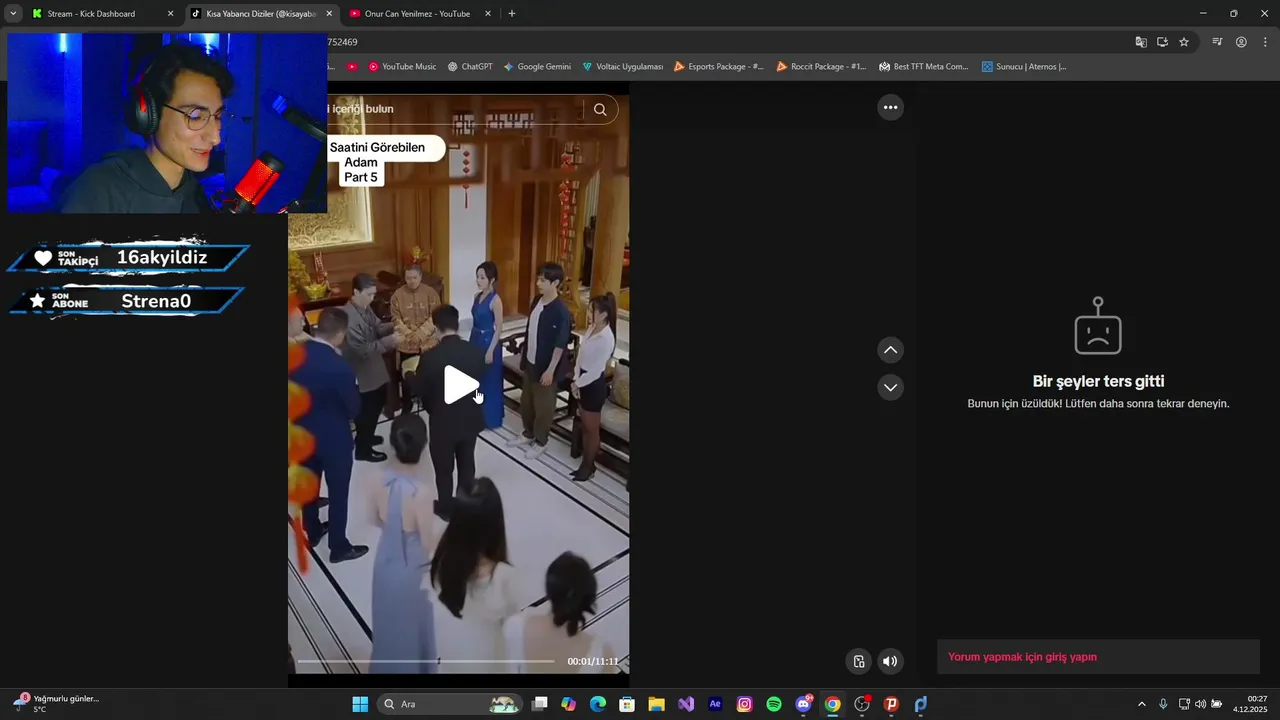Viewport: 1280px width, 720px height.
Task: Open the Roccit Package bookmark
Action: click(x=821, y=67)
